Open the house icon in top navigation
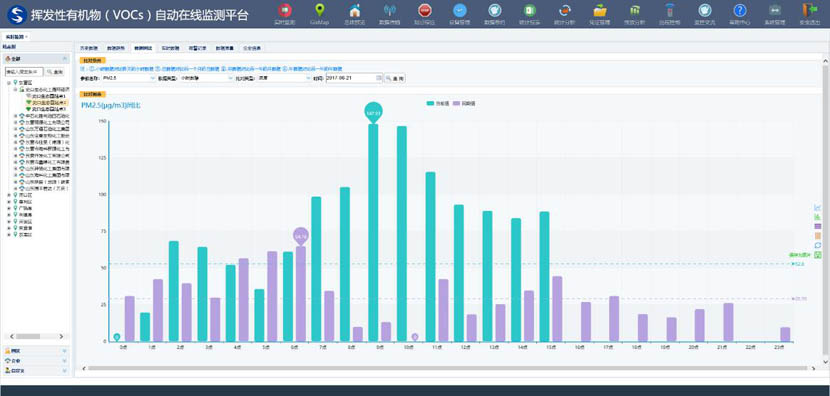This screenshot has height=396, width=830. click(x=355, y=10)
